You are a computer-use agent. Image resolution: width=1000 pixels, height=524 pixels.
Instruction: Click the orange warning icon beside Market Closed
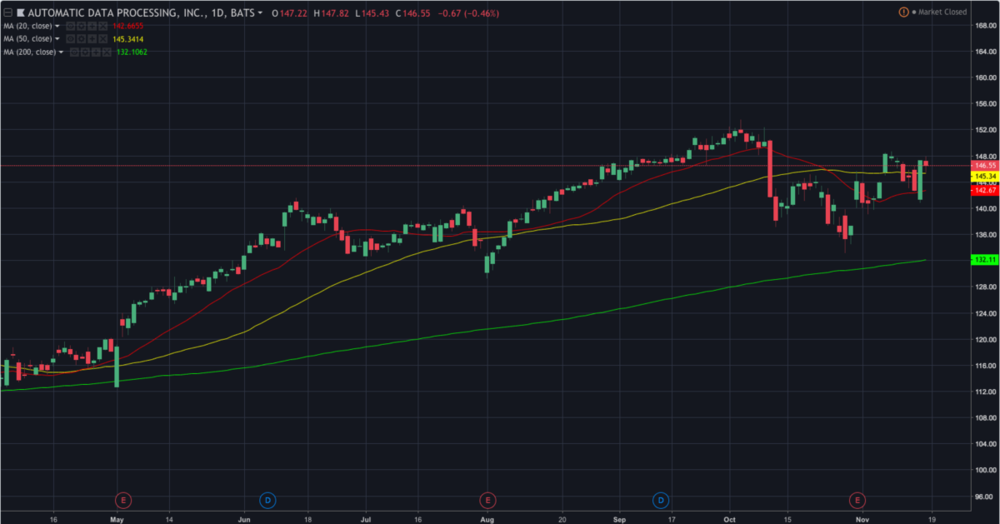pos(904,12)
